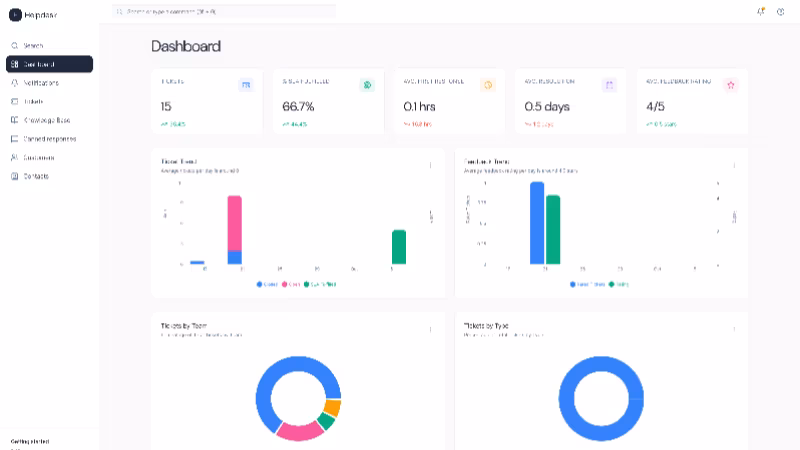
Task: Click the Customers people icon in sidebar
Action: (14, 158)
